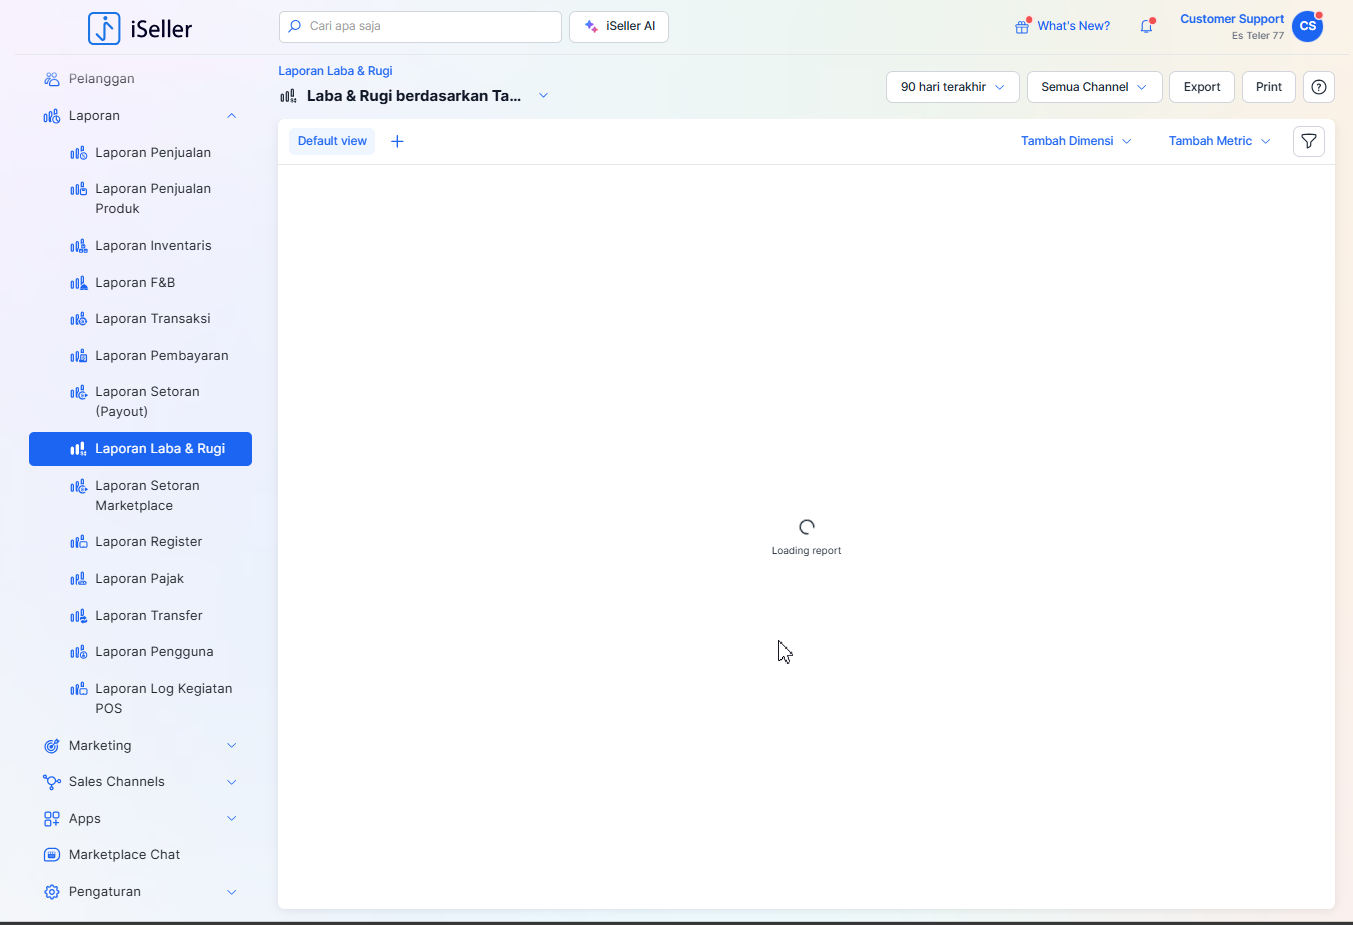Open the What's New gift icon
Image resolution: width=1353 pixels, height=925 pixels.
[1022, 27]
